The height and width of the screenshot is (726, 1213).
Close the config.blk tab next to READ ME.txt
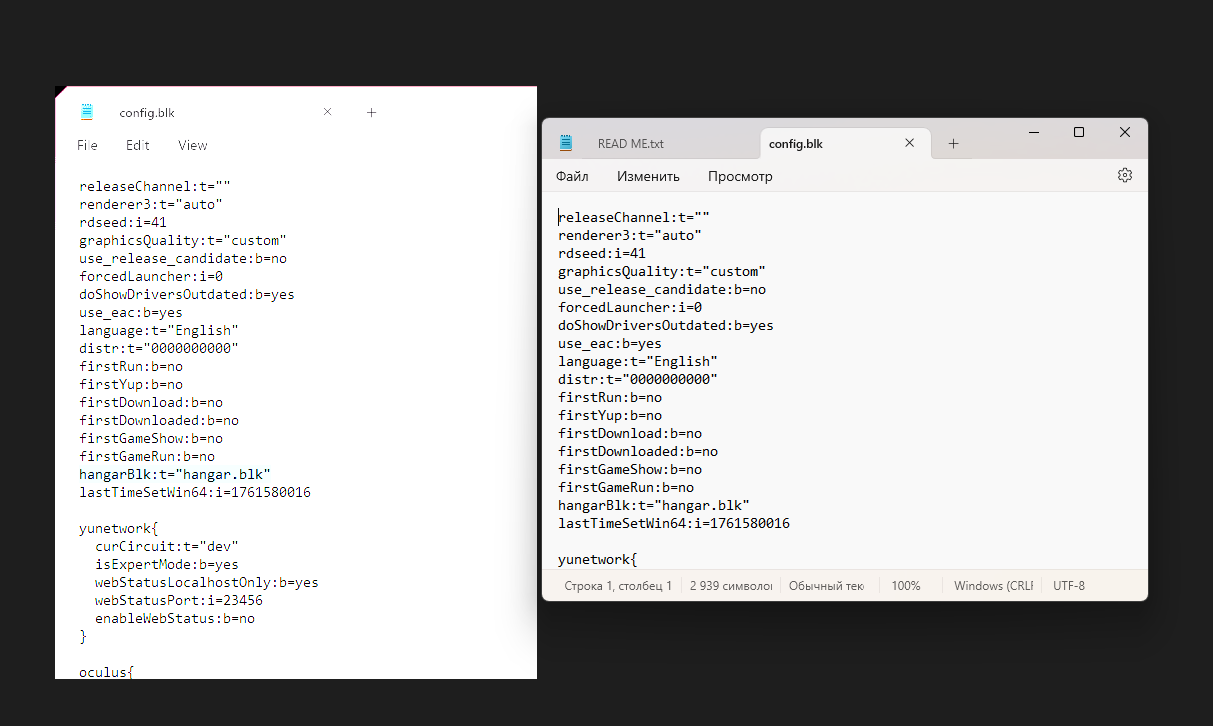[909, 143]
